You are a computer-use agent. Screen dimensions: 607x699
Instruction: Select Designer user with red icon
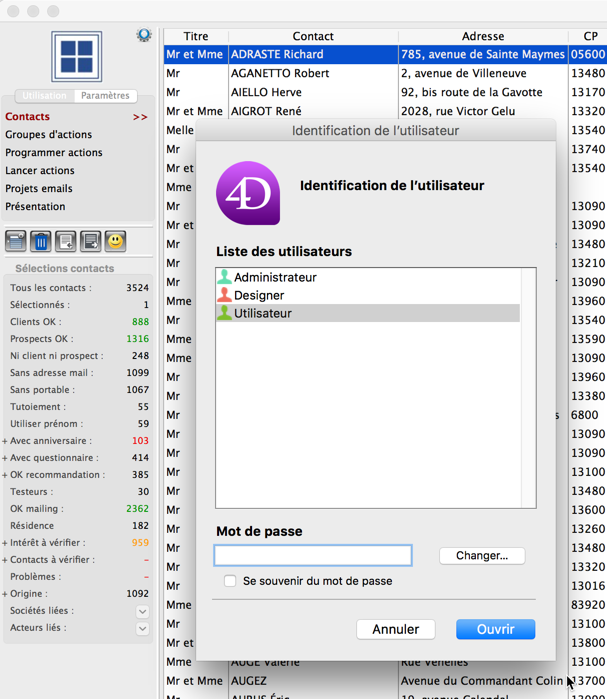(x=259, y=295)
